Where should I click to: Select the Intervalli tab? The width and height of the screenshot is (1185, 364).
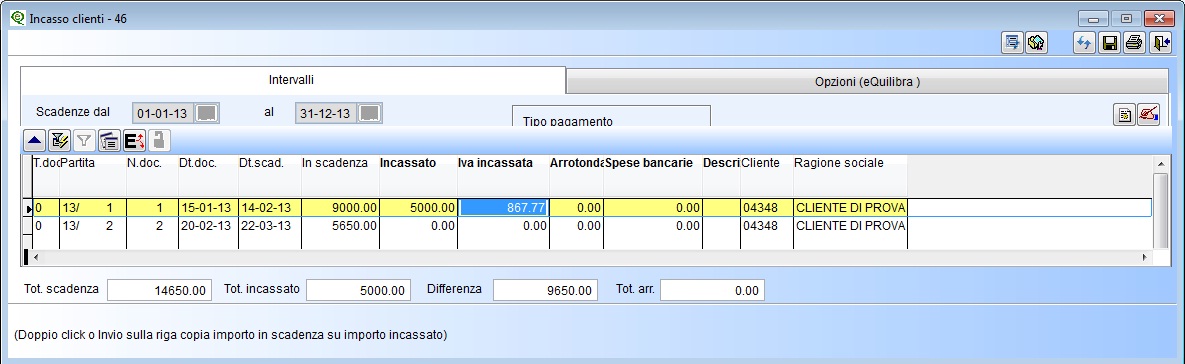[x=292, y=79]
